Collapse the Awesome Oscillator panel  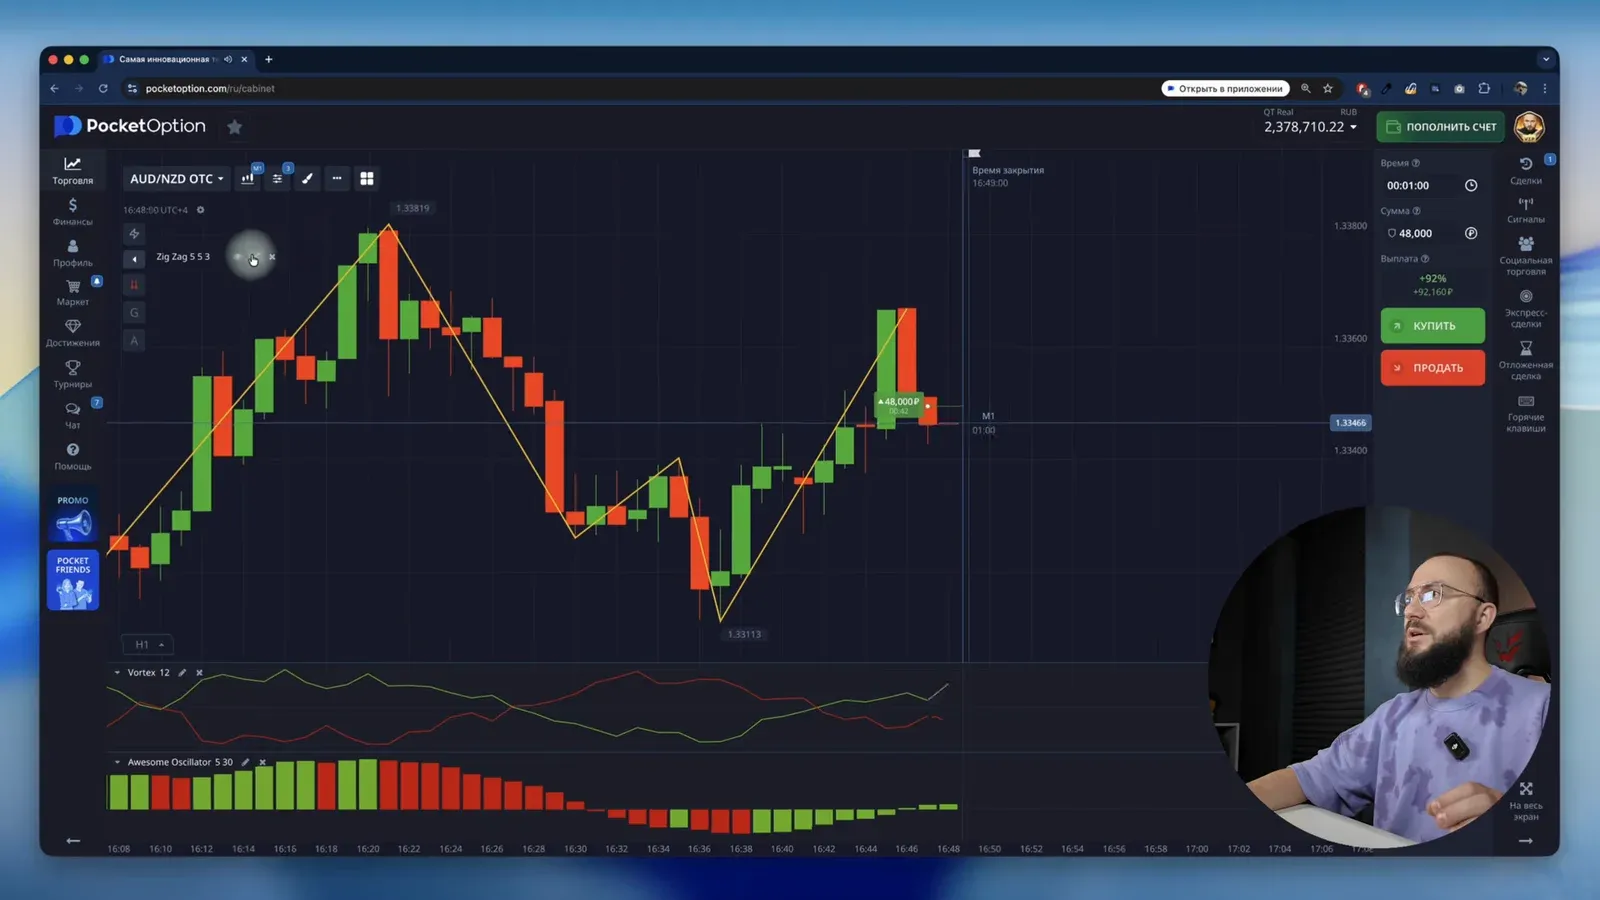click(x=117, y=762)
